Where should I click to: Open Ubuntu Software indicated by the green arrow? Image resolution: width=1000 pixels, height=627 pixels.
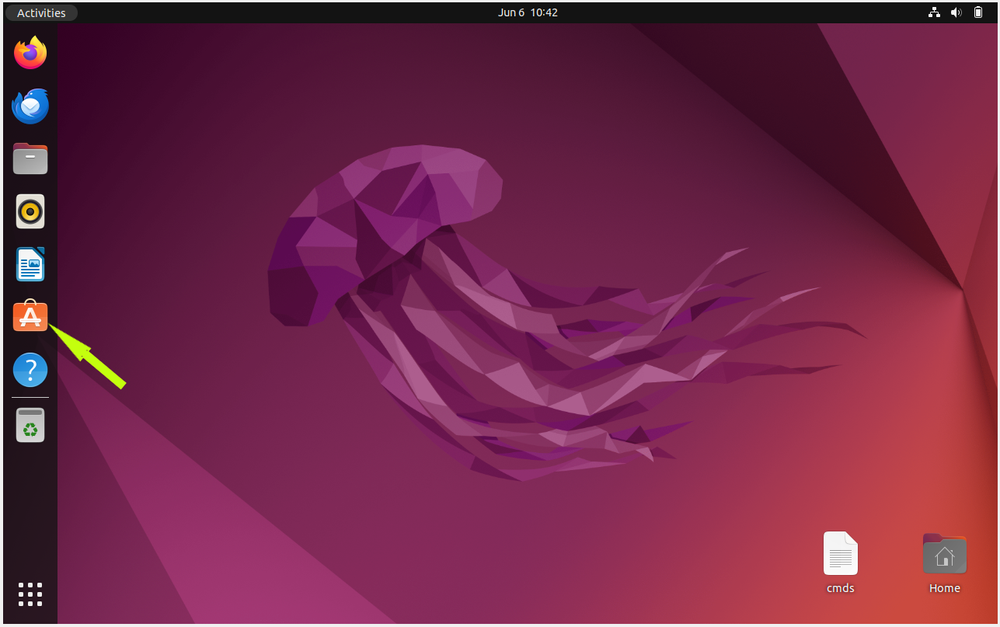[30, 316]
